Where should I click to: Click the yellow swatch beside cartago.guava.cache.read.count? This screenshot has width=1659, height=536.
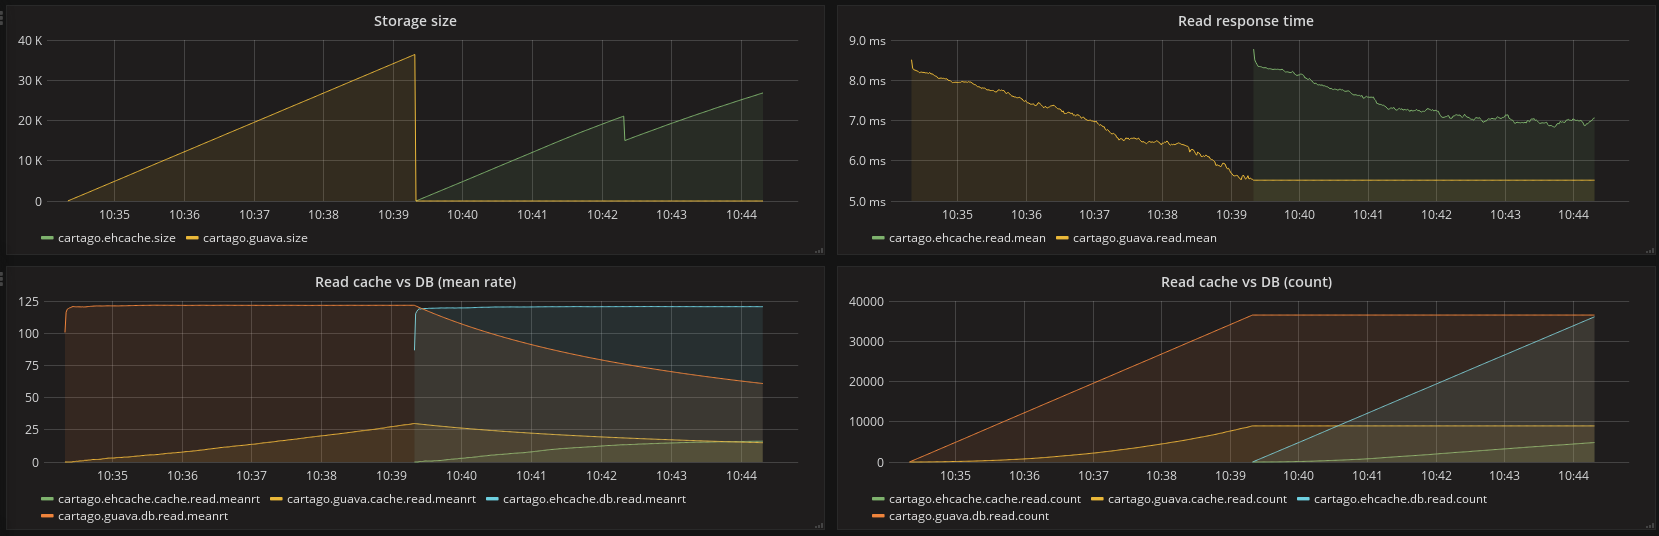coord(1097,499)
